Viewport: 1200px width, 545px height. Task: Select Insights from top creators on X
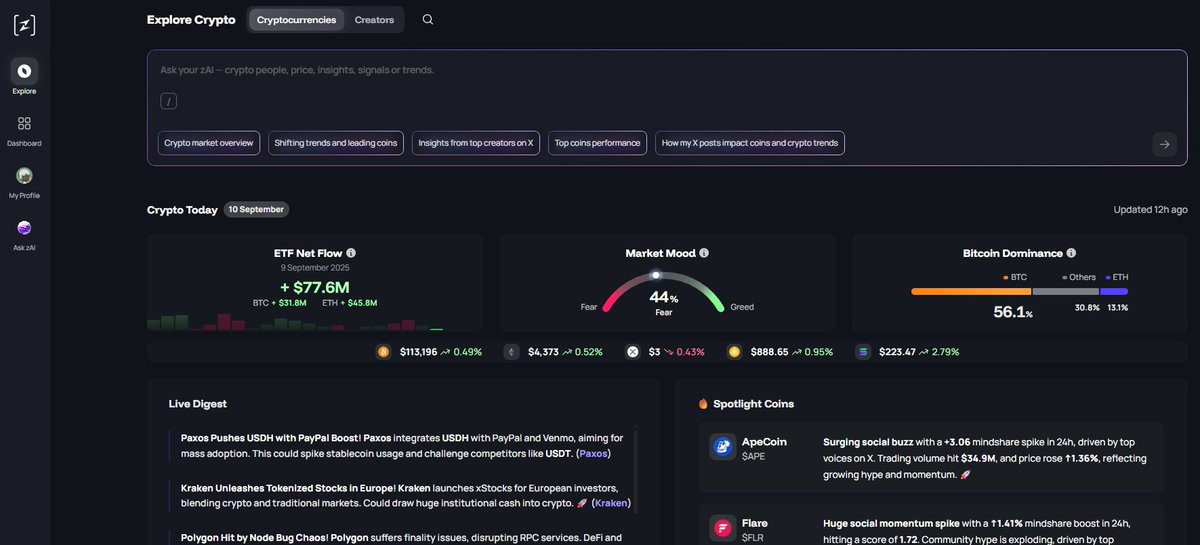[476, 143]
